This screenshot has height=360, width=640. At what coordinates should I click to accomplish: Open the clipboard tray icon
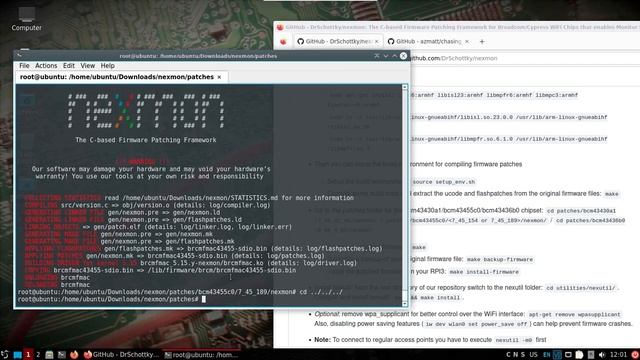[579, 355]
